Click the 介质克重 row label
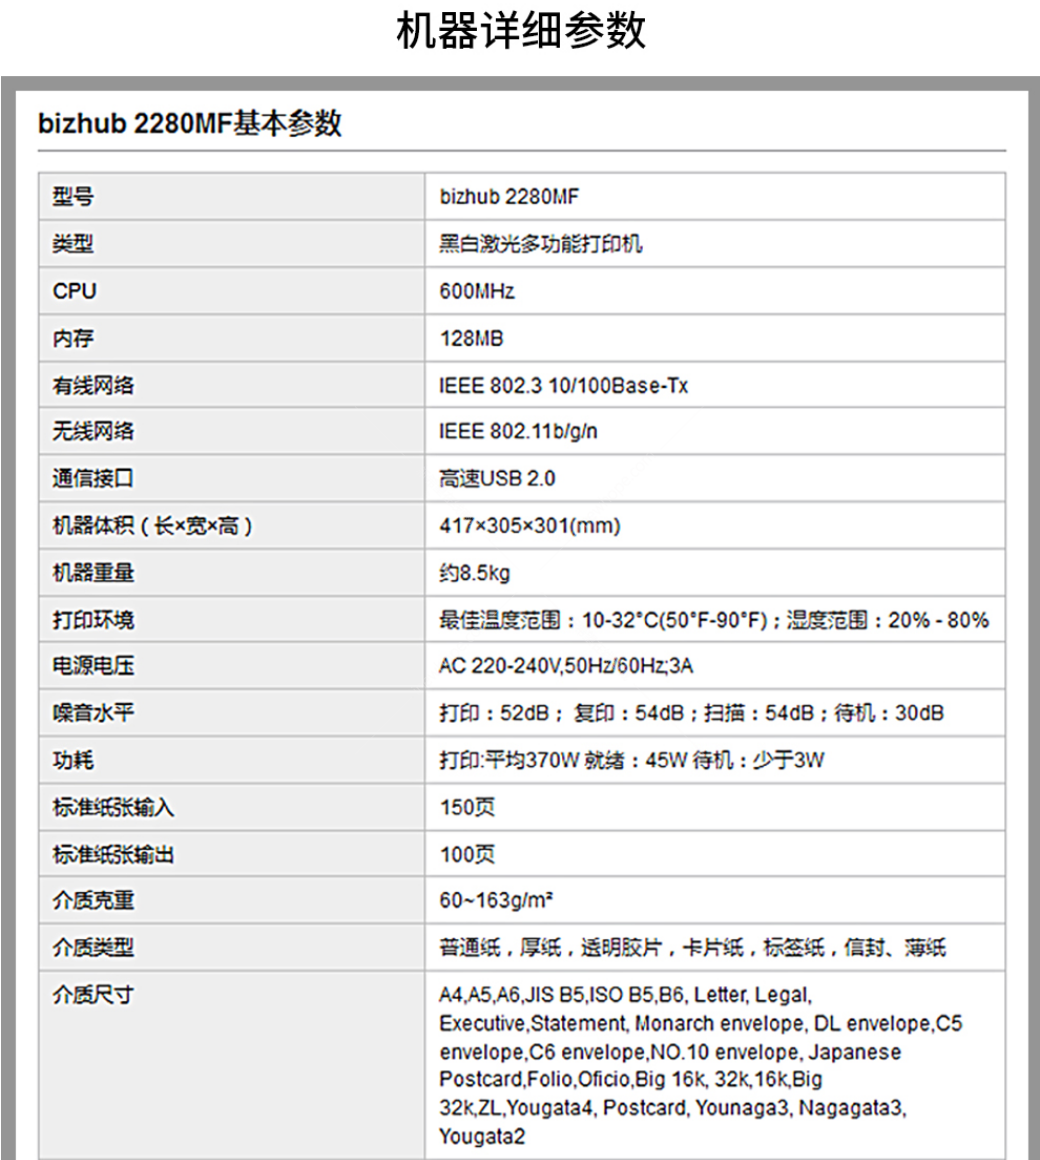The height and width of the screenshot is (1160, 1040). [x=93, y=900]
